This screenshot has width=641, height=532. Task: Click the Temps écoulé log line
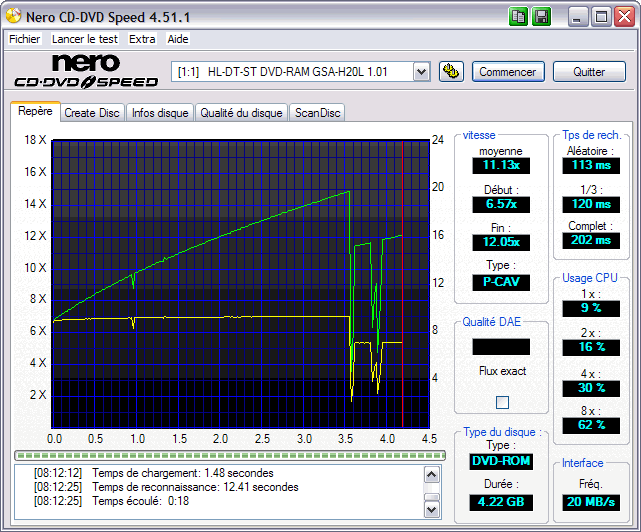click(111, 501)
